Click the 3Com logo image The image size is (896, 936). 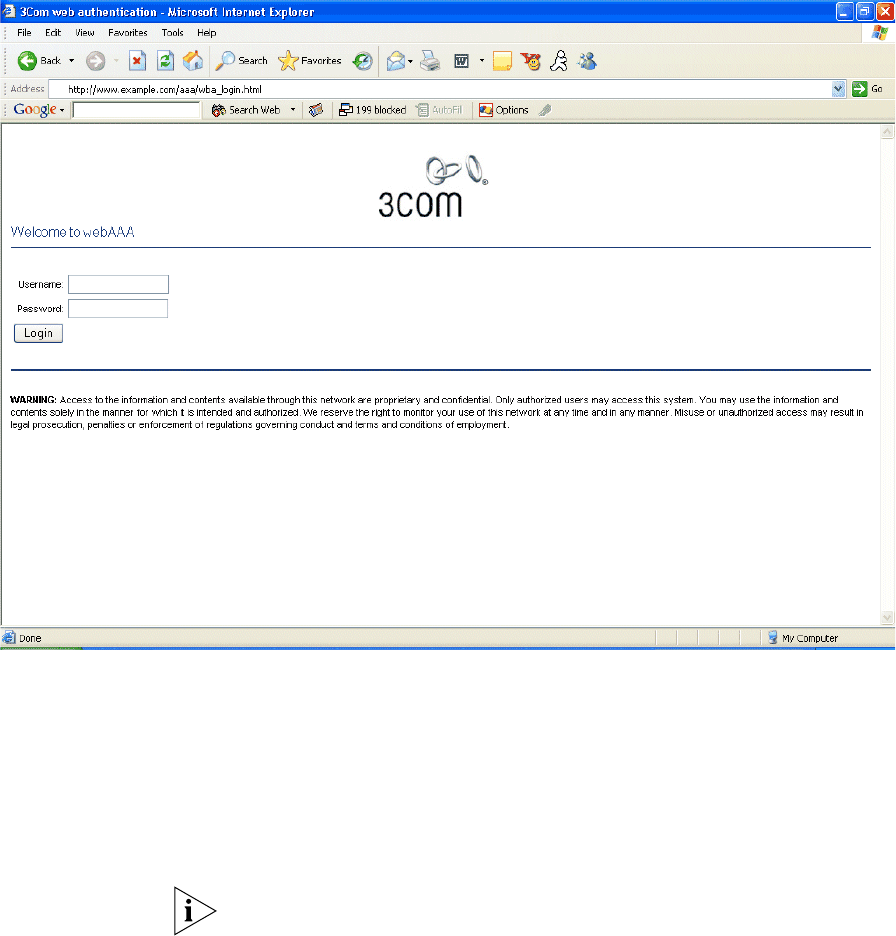tap(433, 186)
